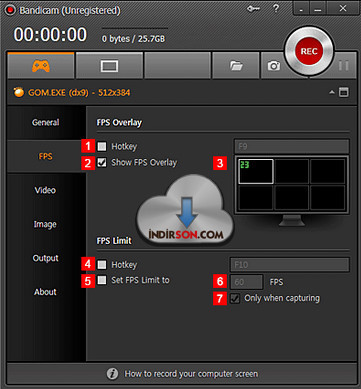The image size is (361, 389).
Task: Click the orange GOM.EXE target icon
Action: pos(19,92)
